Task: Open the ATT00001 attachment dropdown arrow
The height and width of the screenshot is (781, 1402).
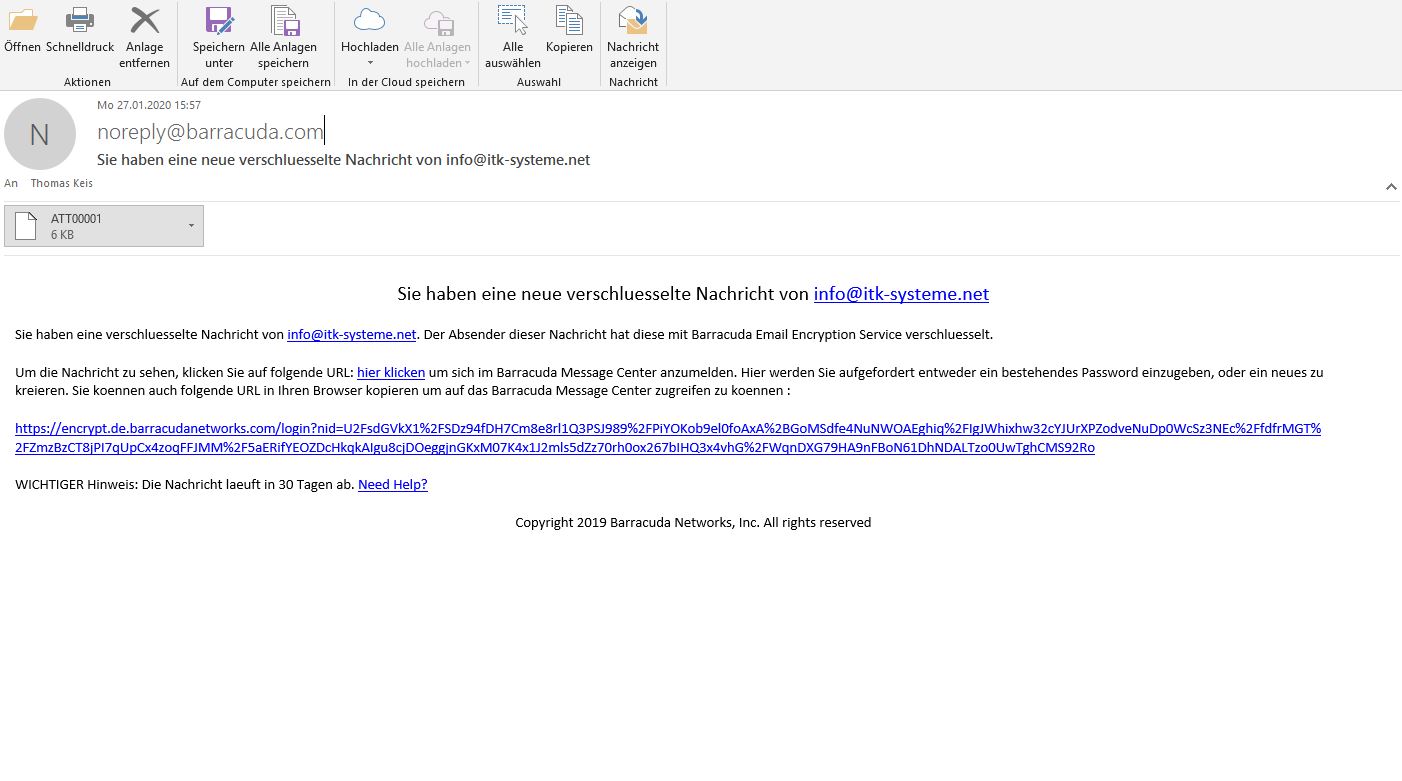Action: click(192, 226)
